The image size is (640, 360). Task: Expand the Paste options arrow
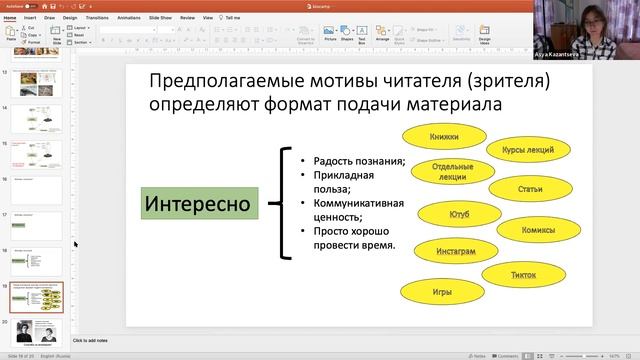tap(17, 31)
